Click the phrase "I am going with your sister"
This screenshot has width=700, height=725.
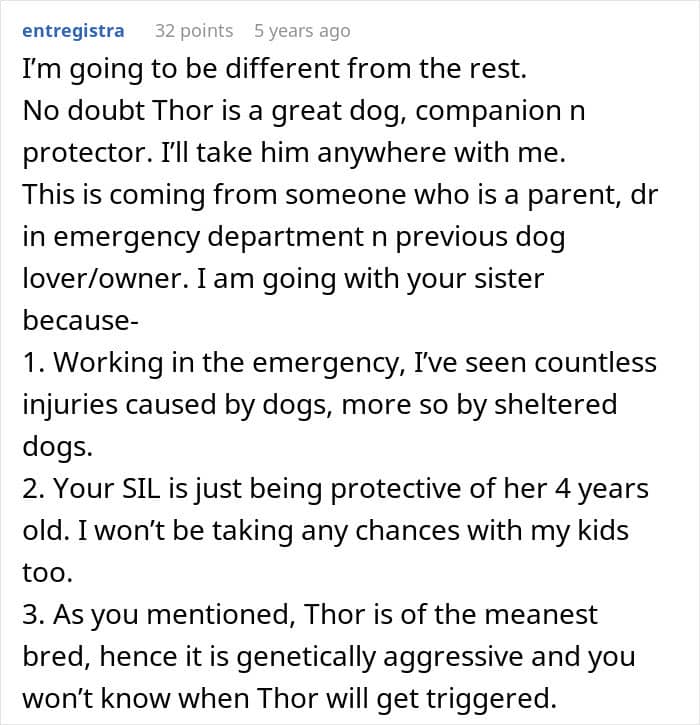[x=370, y=279]
